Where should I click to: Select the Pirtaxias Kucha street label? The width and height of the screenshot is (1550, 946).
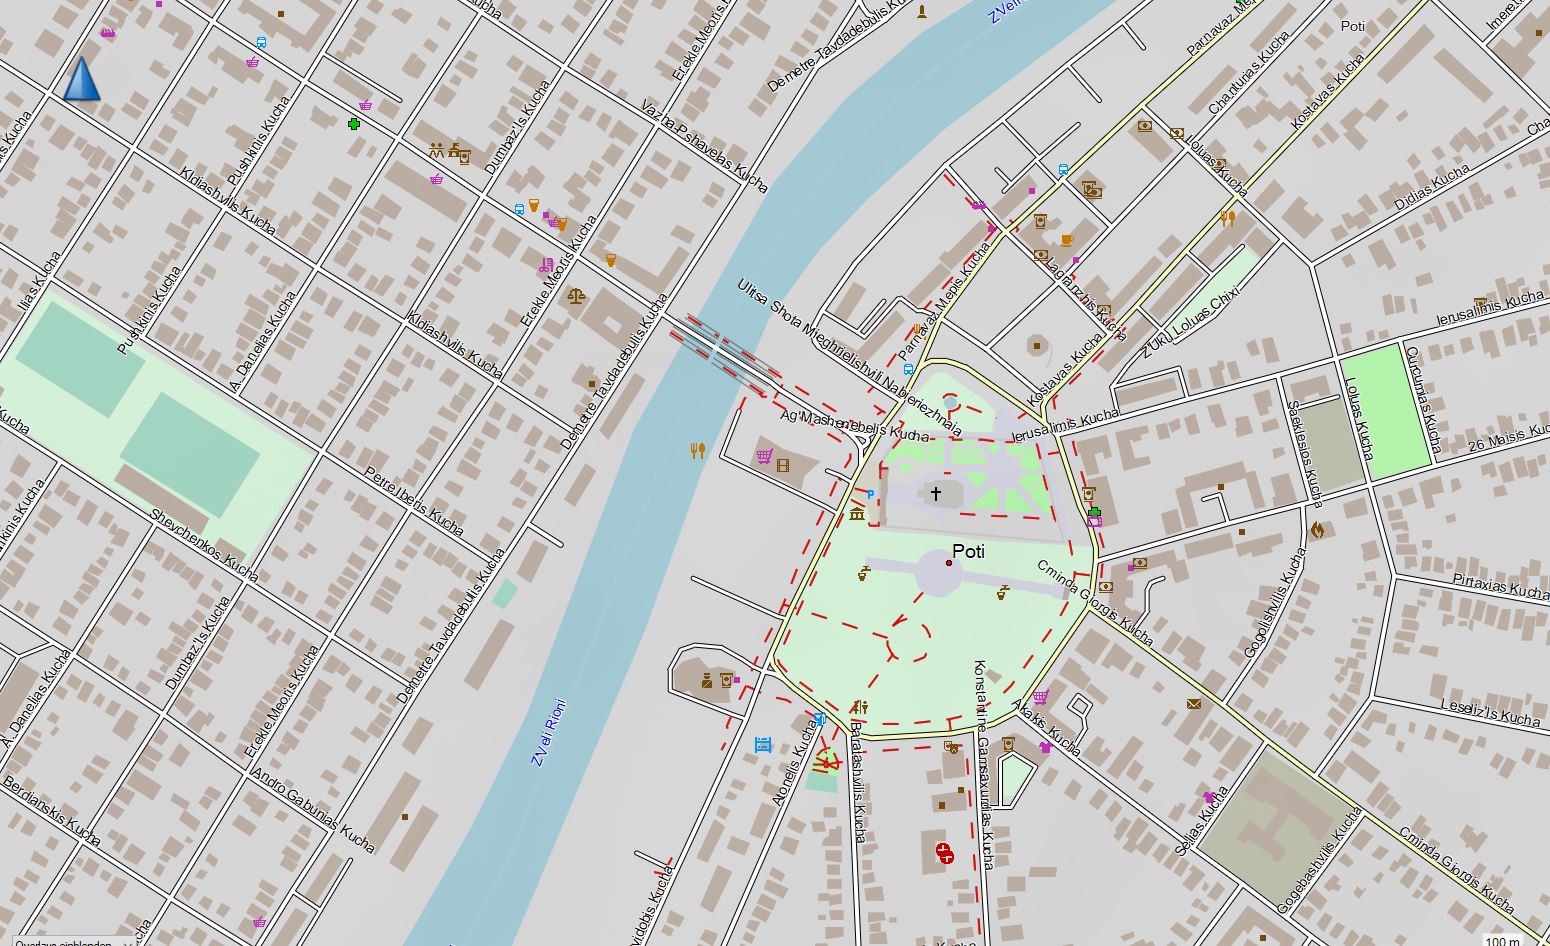tap(1500, 586)
